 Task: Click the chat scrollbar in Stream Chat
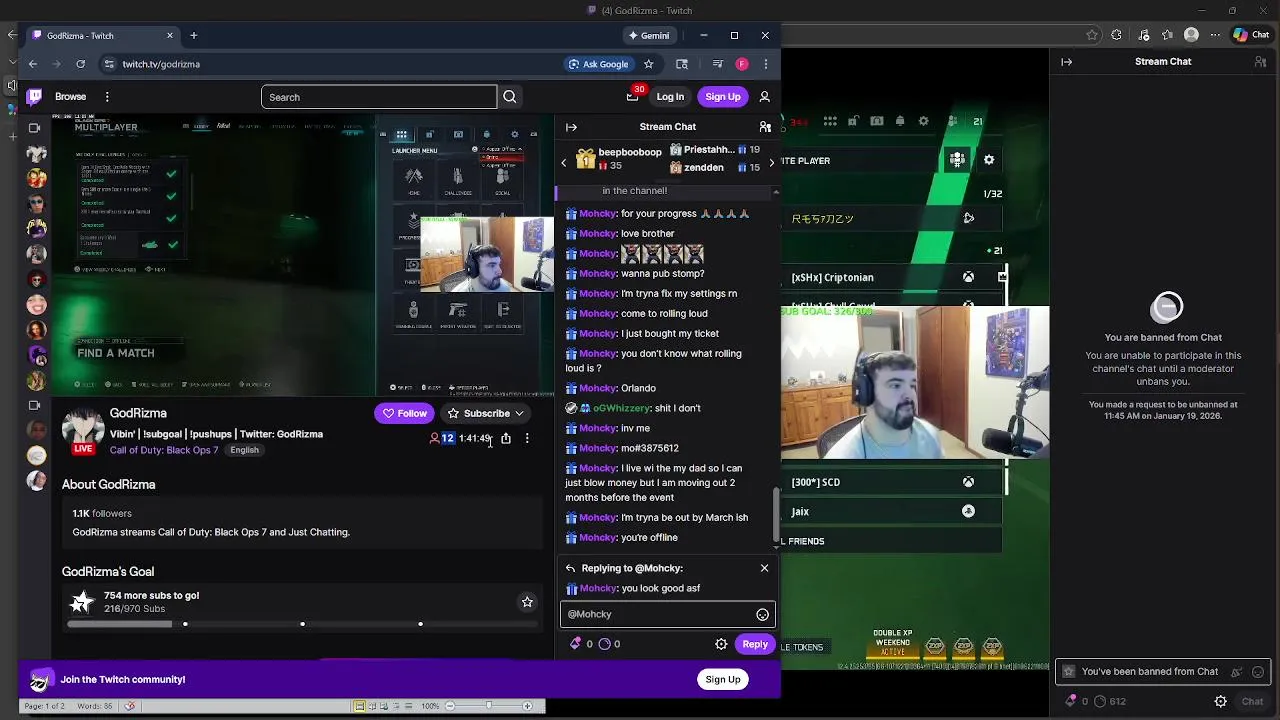click(777, 517)
